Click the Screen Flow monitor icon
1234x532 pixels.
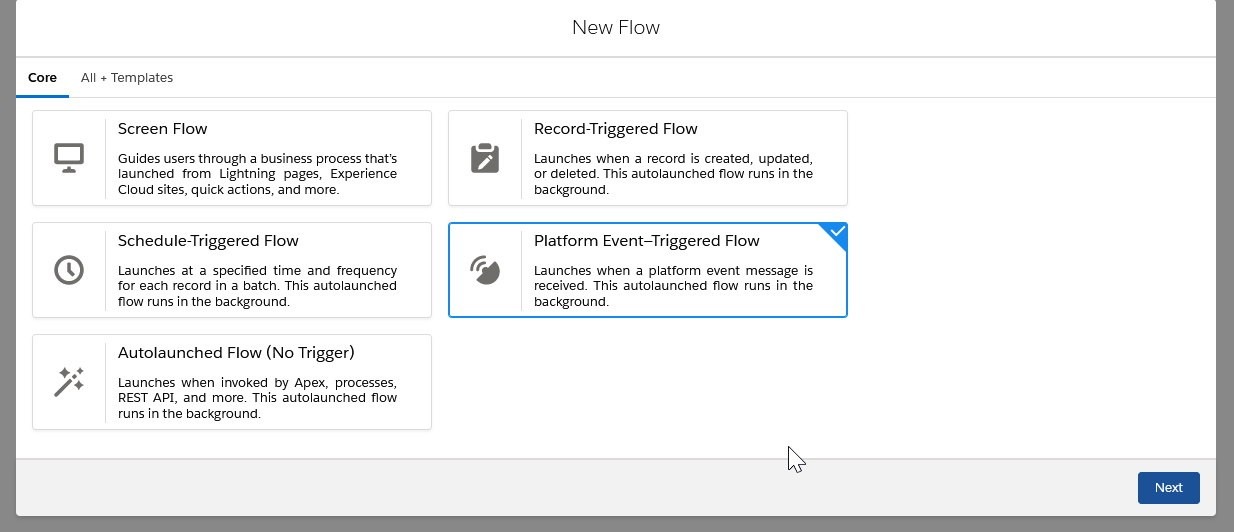coord(69,158)
